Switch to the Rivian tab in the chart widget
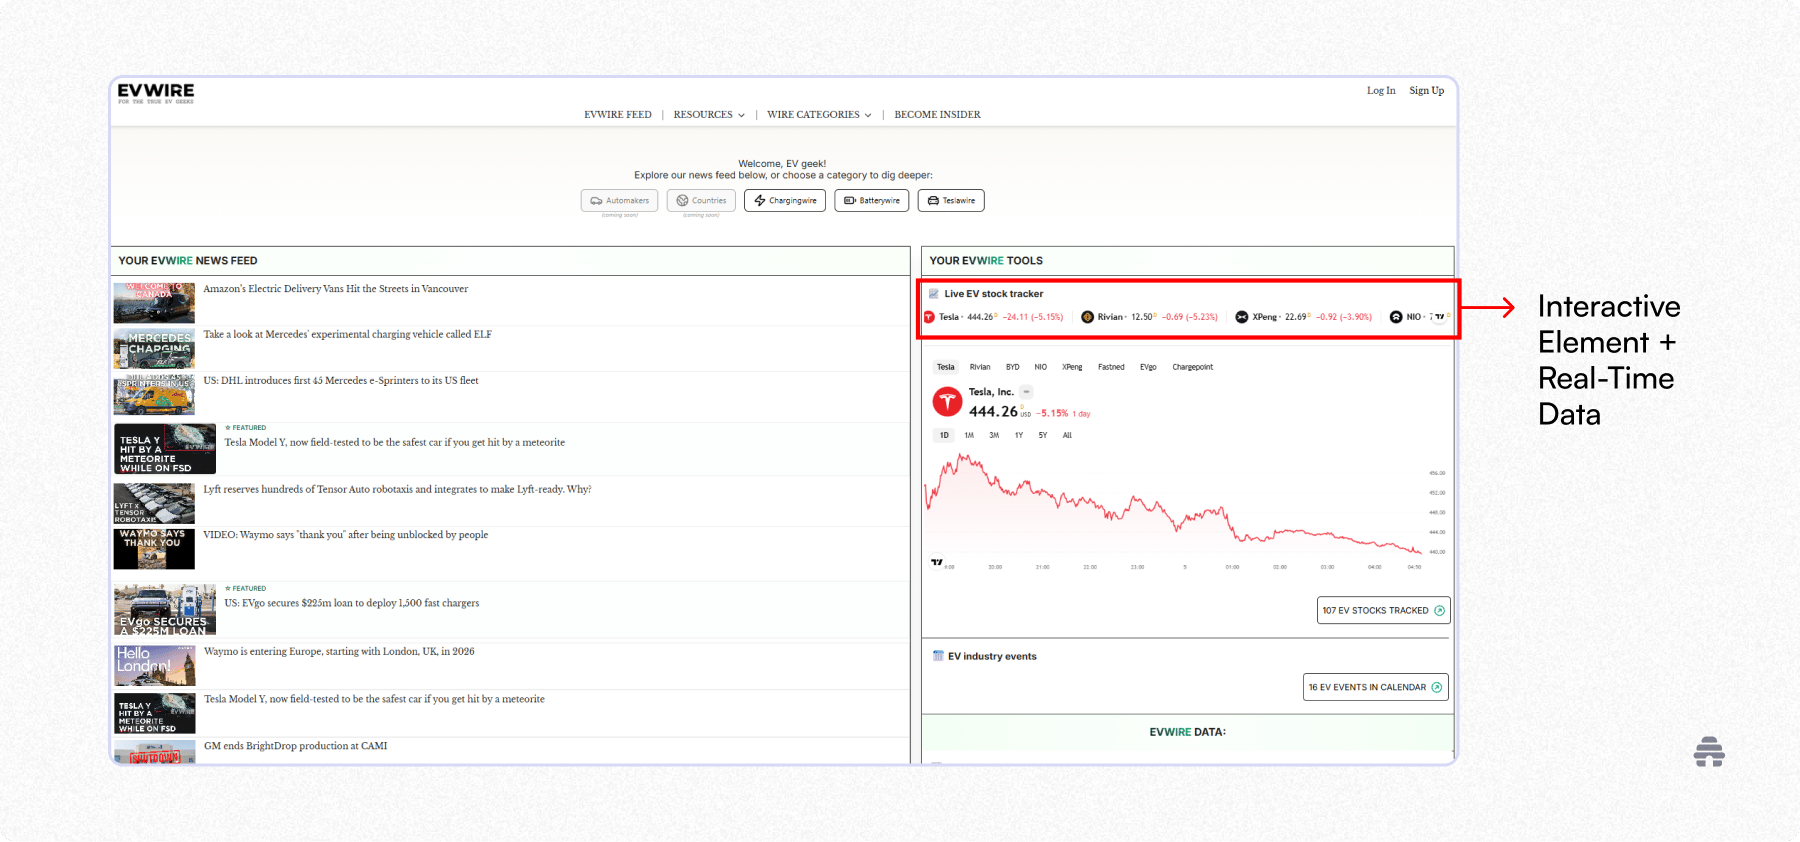The image size is (1800, 842). pos(980,367)
